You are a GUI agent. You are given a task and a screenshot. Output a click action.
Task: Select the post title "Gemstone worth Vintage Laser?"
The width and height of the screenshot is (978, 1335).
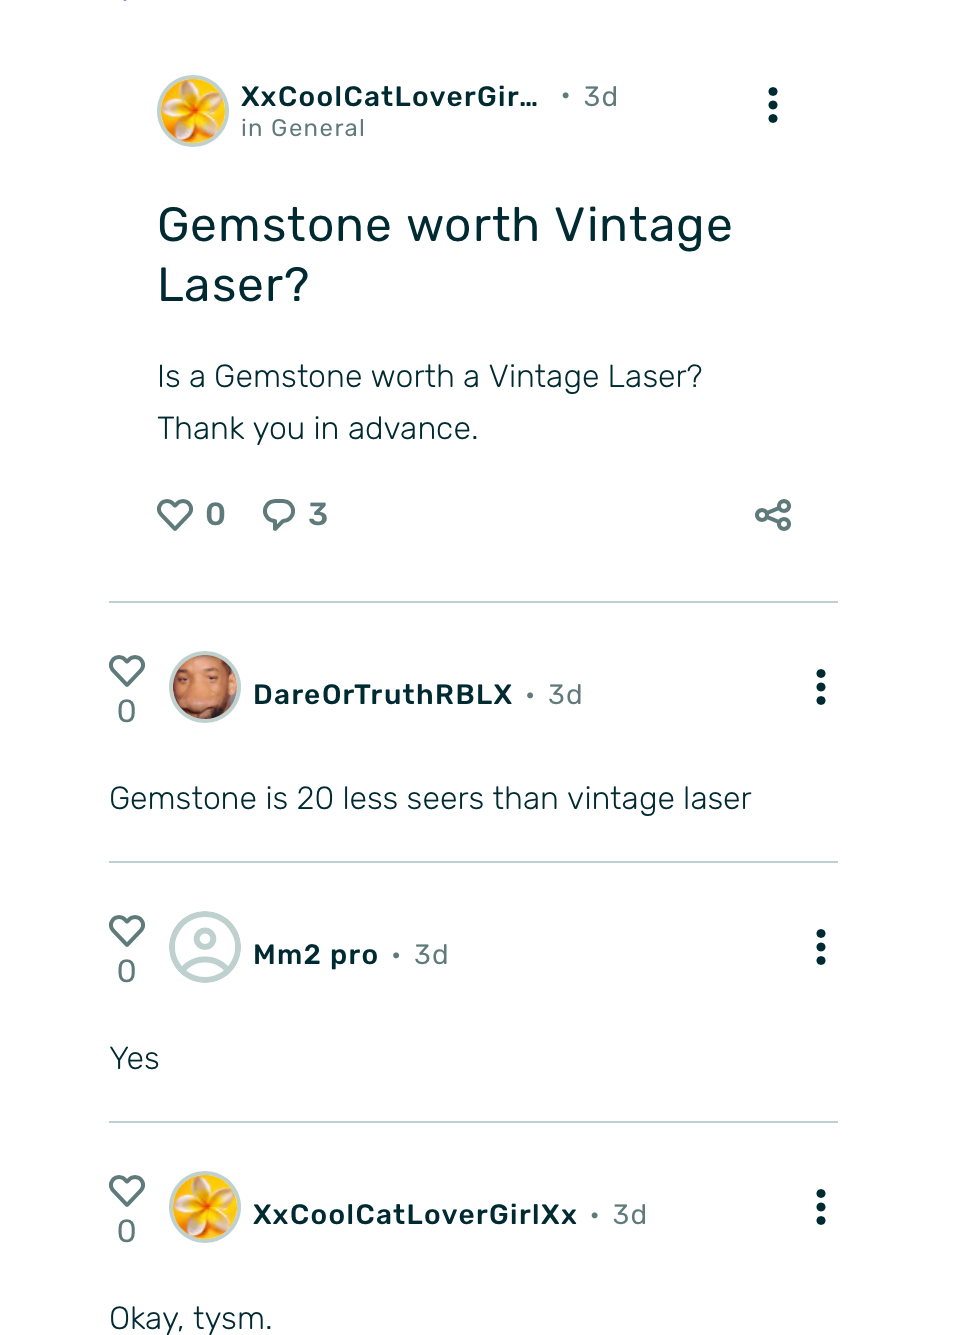[x=445, y=254]
